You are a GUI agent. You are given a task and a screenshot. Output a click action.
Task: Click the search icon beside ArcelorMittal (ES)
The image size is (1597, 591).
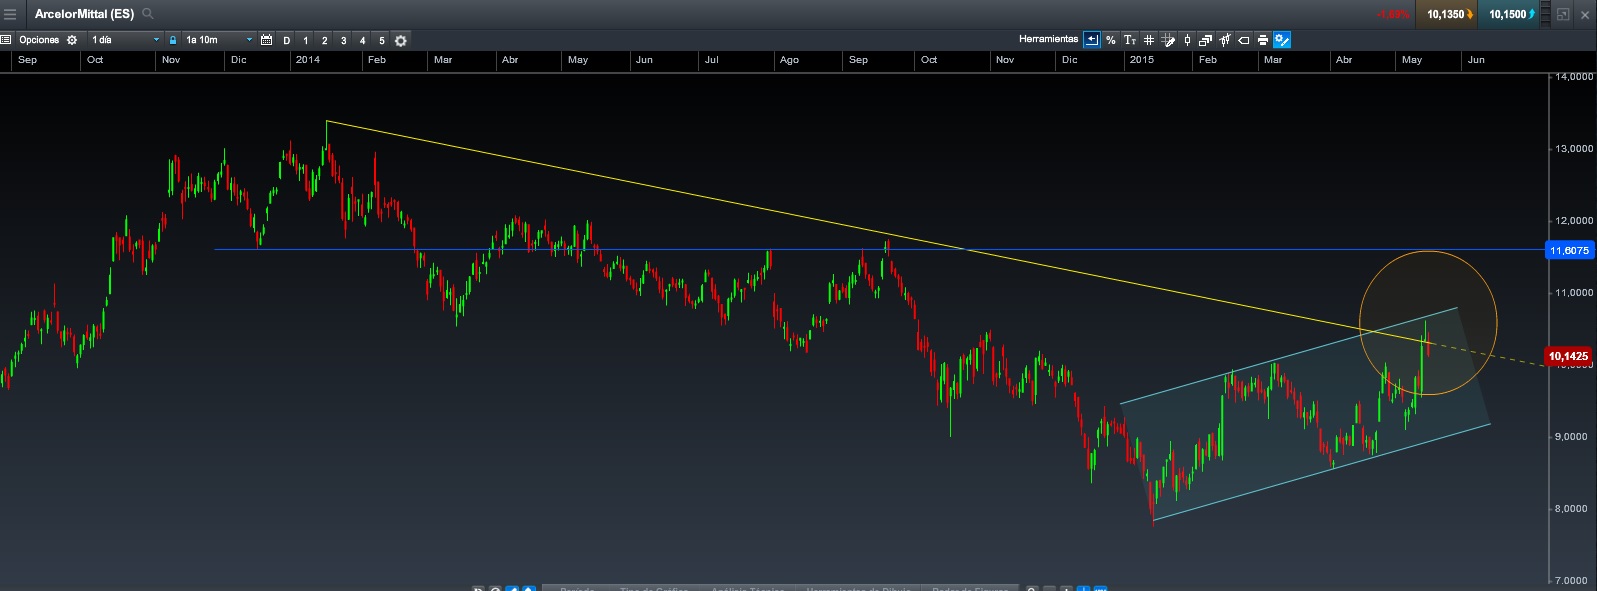pyautogui.click(x=148, y=14)
